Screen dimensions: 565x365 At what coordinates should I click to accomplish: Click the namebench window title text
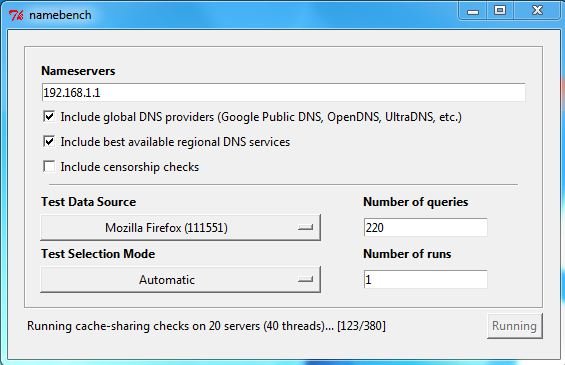point(60,15)
